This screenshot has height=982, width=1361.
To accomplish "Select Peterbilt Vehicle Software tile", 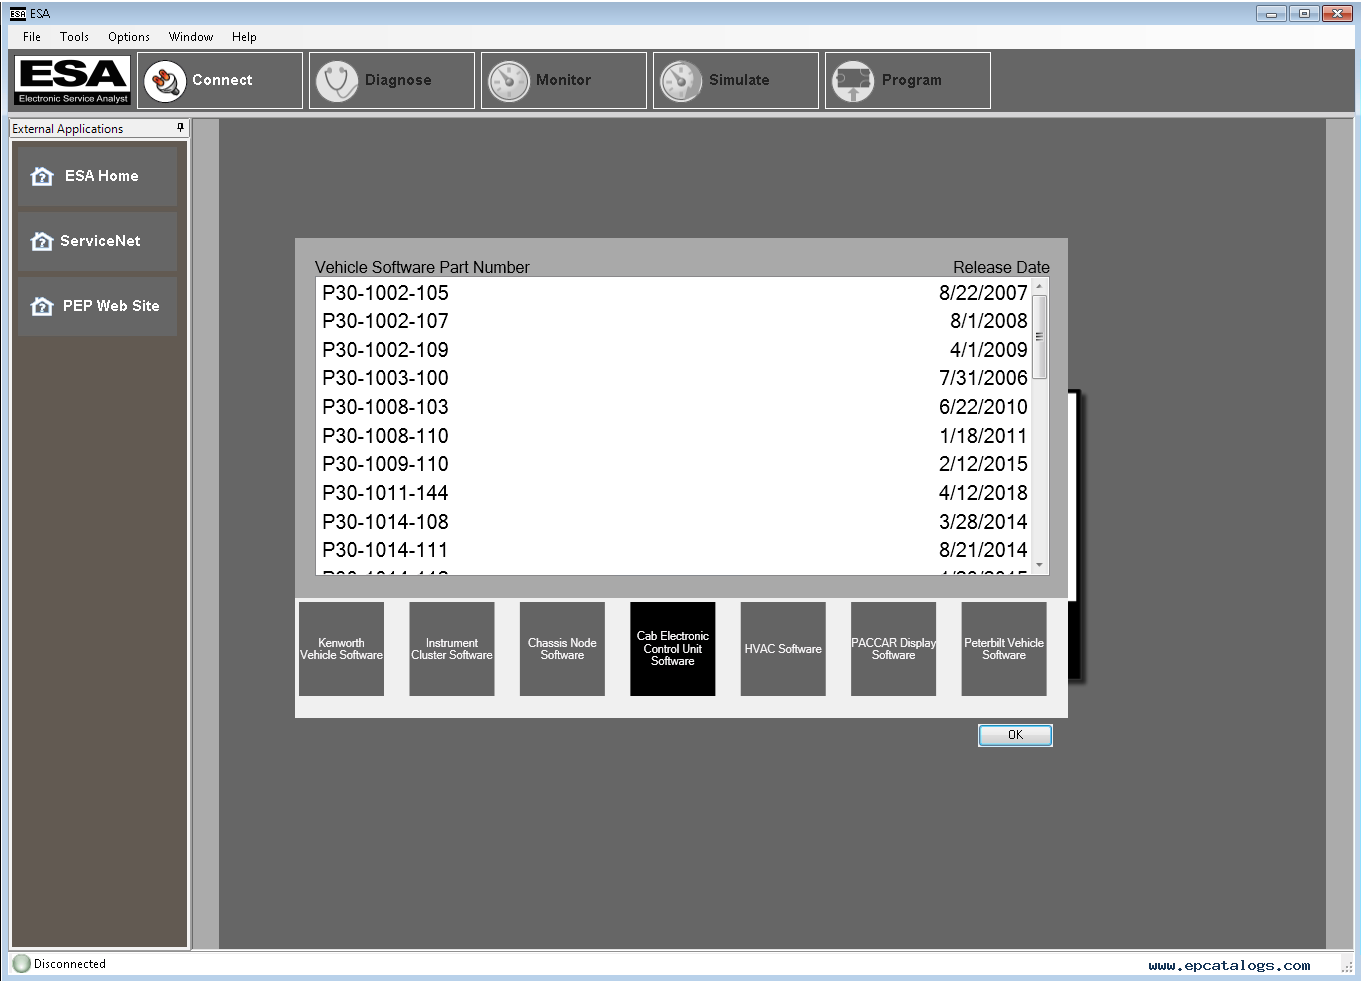I will 1004,649.
